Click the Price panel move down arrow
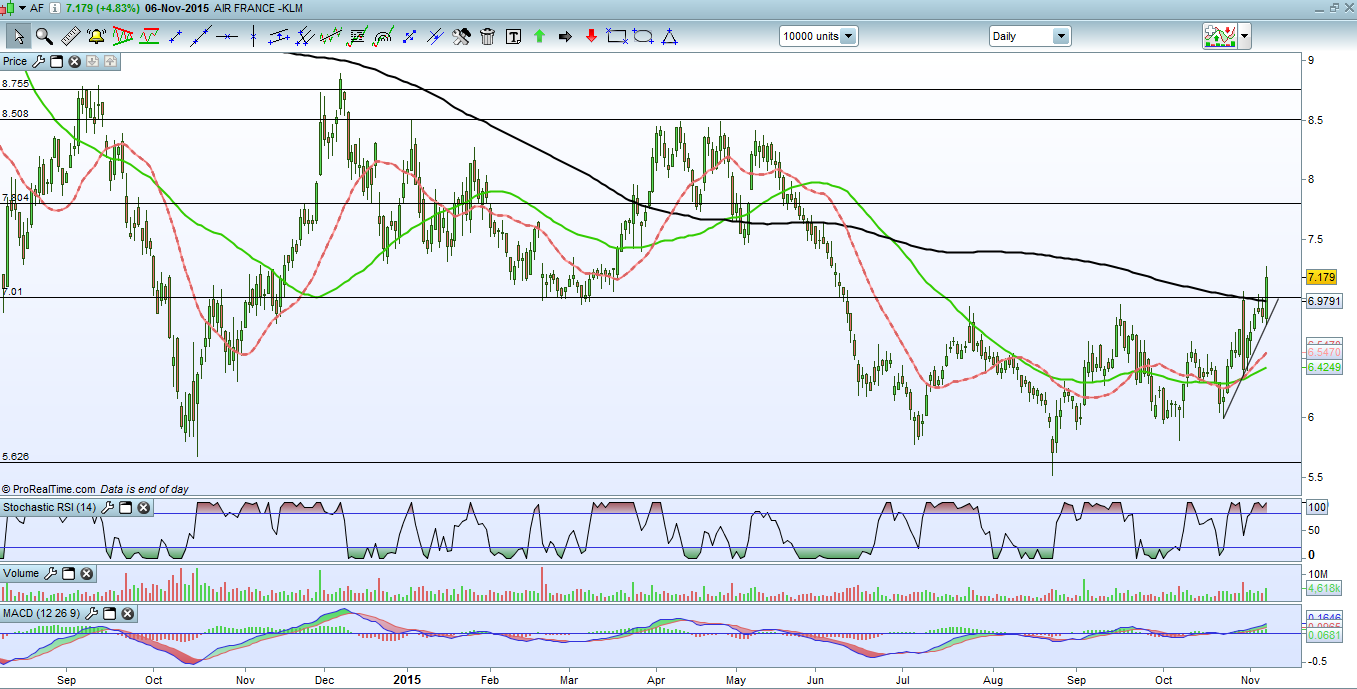Image resolution: width=1357 pixels, height=689 pixels. [x=92, y=61]
